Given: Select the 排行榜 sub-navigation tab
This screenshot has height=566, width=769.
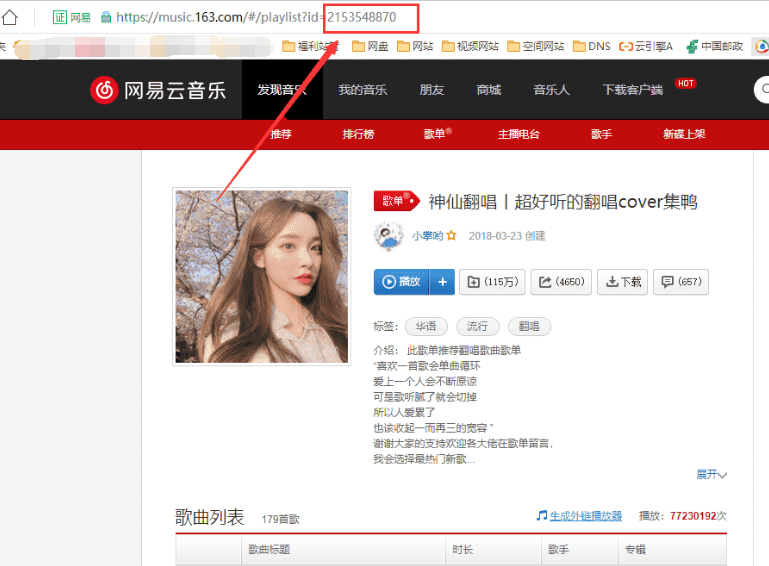Looking at the screenshot, I should click(x=359, y=134).
